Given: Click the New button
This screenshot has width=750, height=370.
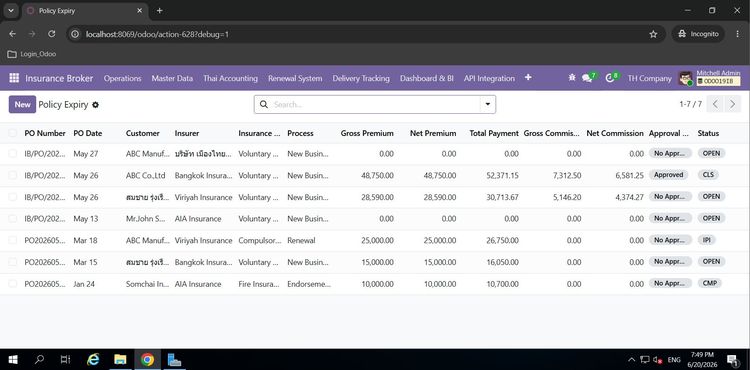Looking at the screenshot, I should 22,104.
